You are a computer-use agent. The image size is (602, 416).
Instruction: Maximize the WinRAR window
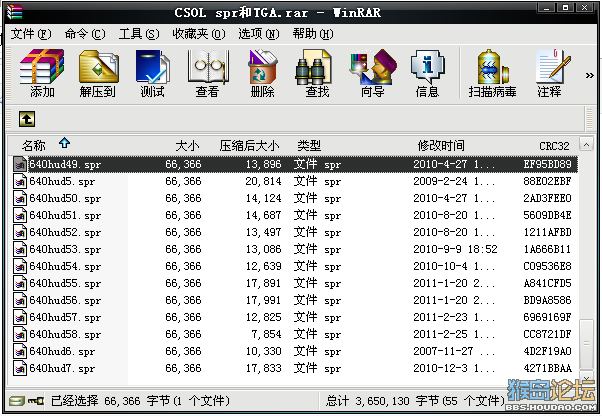[x=565, y=8]
